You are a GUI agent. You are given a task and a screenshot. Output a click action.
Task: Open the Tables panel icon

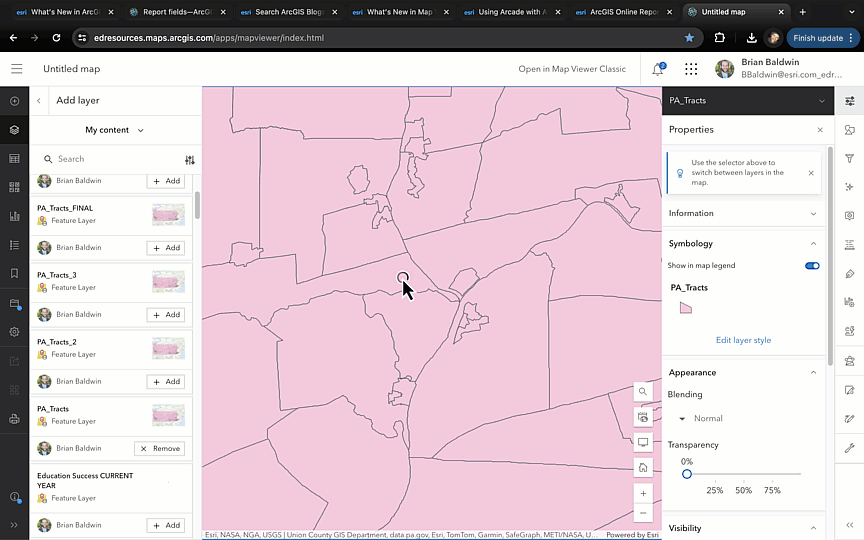click(14, 159)
